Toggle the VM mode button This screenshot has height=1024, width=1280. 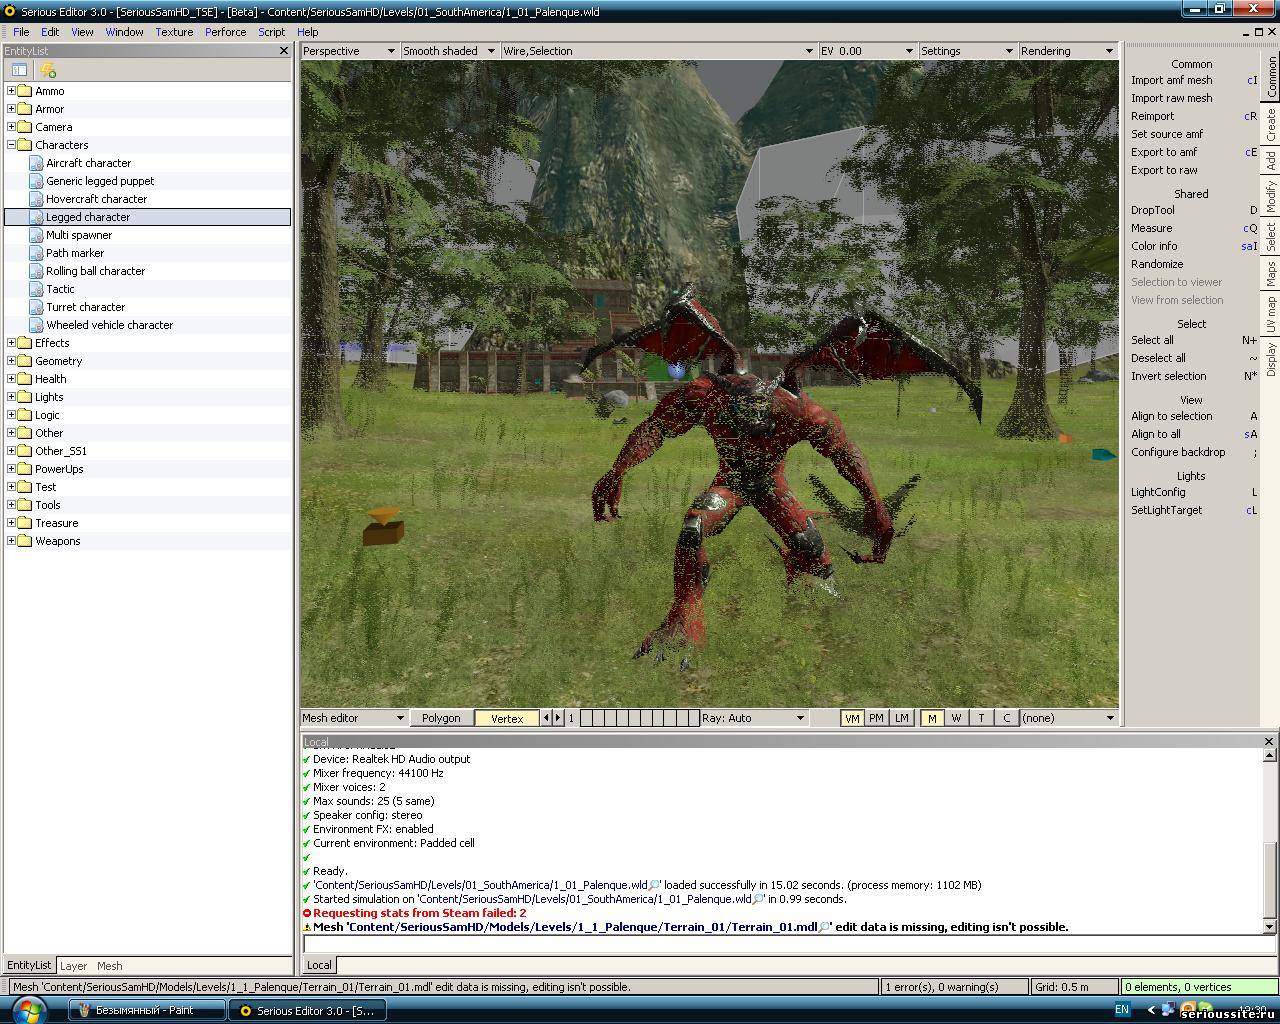pyautogui.click(x=852, y=718)
